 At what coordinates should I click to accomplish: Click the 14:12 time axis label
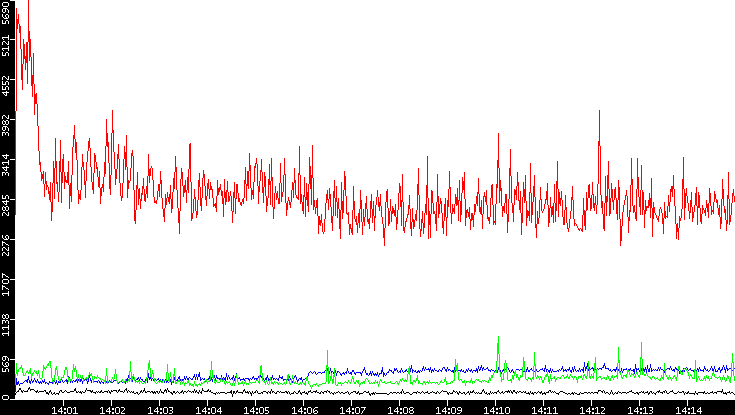point(592,410)
